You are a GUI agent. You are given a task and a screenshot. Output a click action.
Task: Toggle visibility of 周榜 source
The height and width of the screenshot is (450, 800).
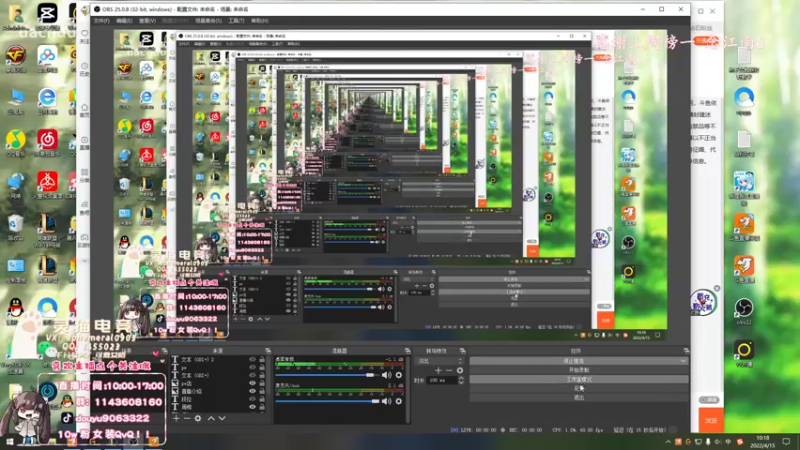(x=252, y=407)
